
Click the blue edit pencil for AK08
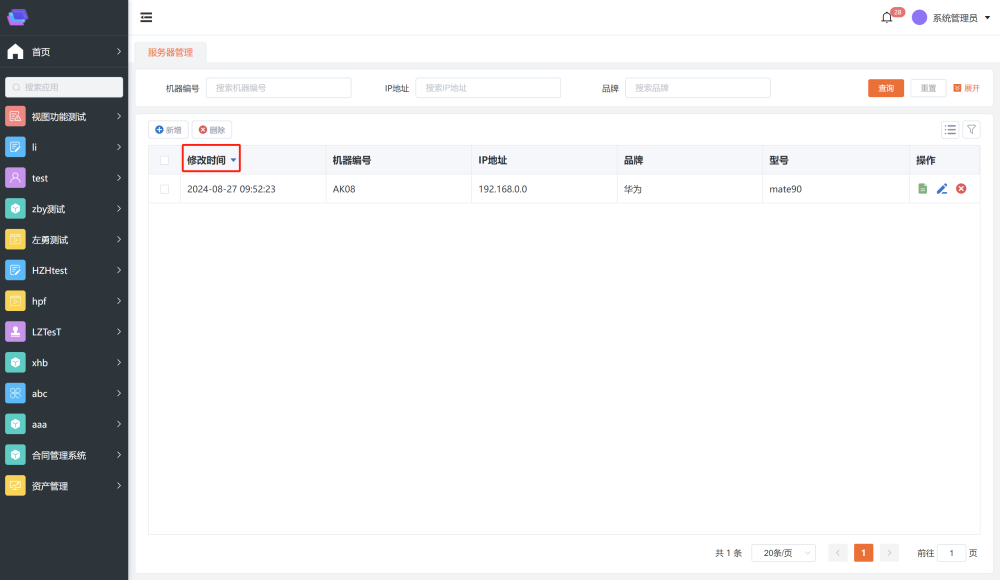[x=942, y=189]
